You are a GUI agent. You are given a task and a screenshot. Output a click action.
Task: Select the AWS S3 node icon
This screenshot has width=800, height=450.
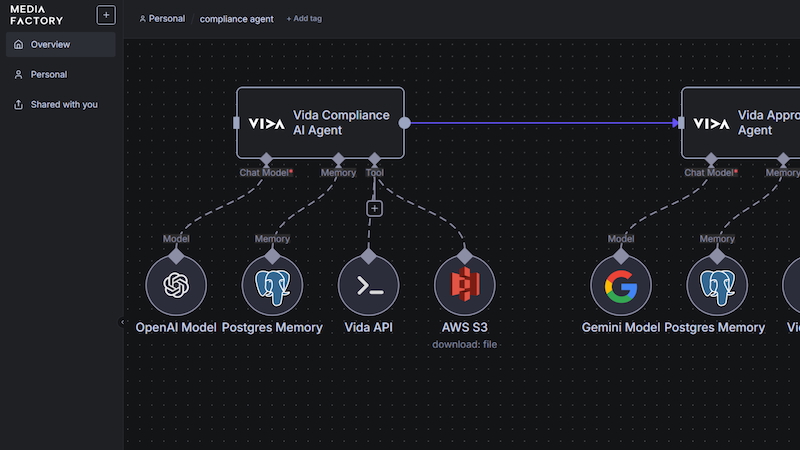pyautogui.click(x=464, y=286)
